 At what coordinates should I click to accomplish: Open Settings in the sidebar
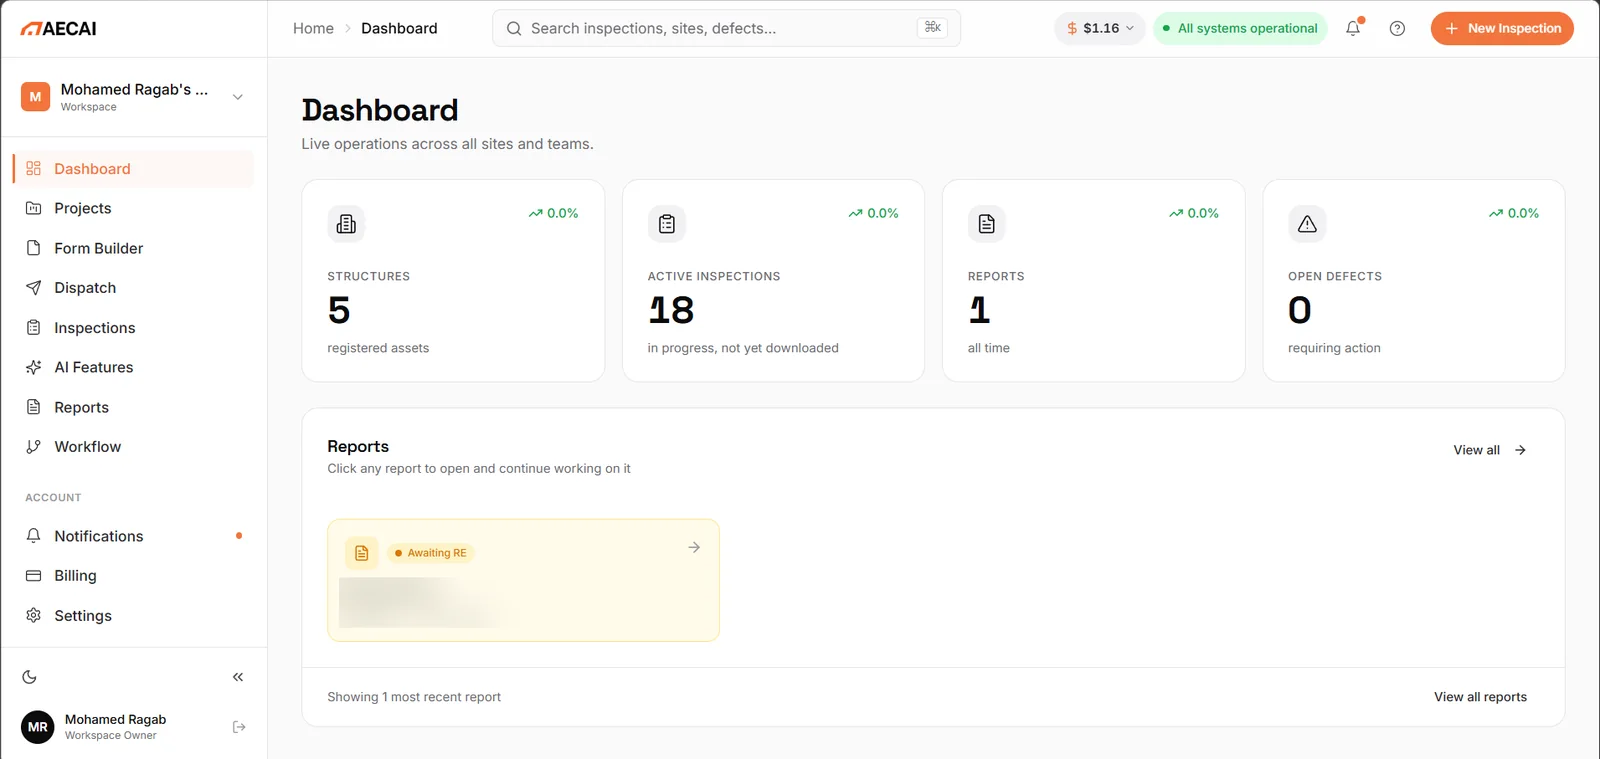(x=133, y=616)
